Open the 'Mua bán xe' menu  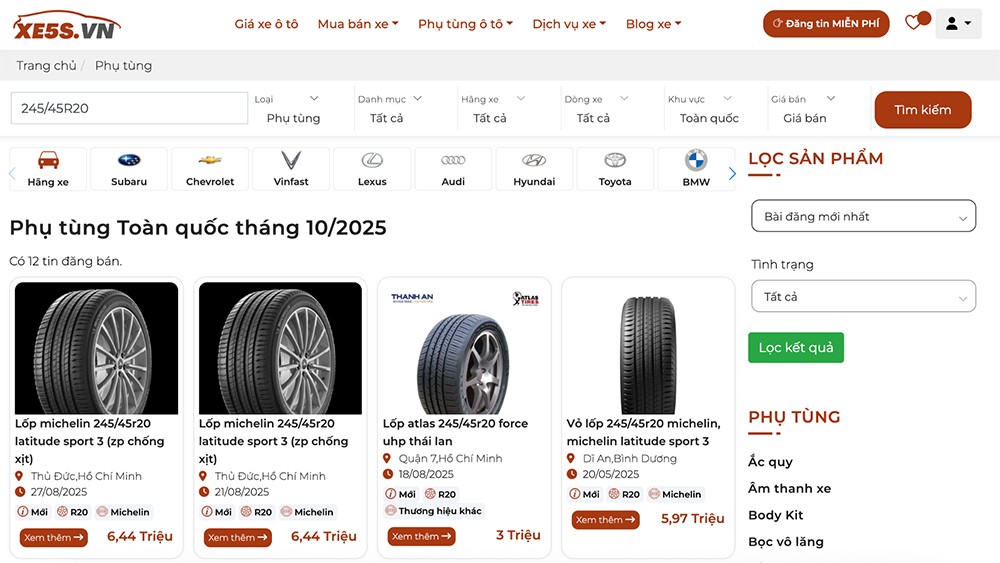(358, 24)
